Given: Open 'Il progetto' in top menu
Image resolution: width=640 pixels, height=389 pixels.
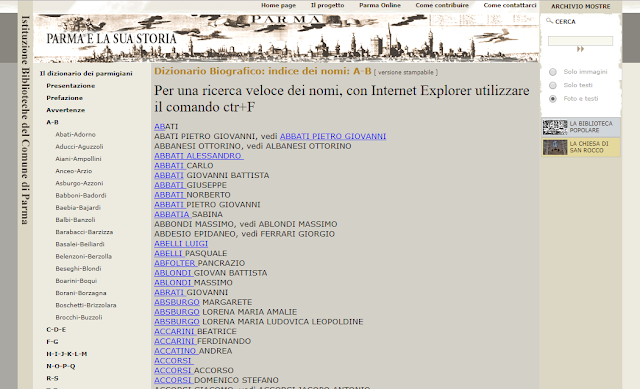Looking at the screenshot, I should point(327,5).
